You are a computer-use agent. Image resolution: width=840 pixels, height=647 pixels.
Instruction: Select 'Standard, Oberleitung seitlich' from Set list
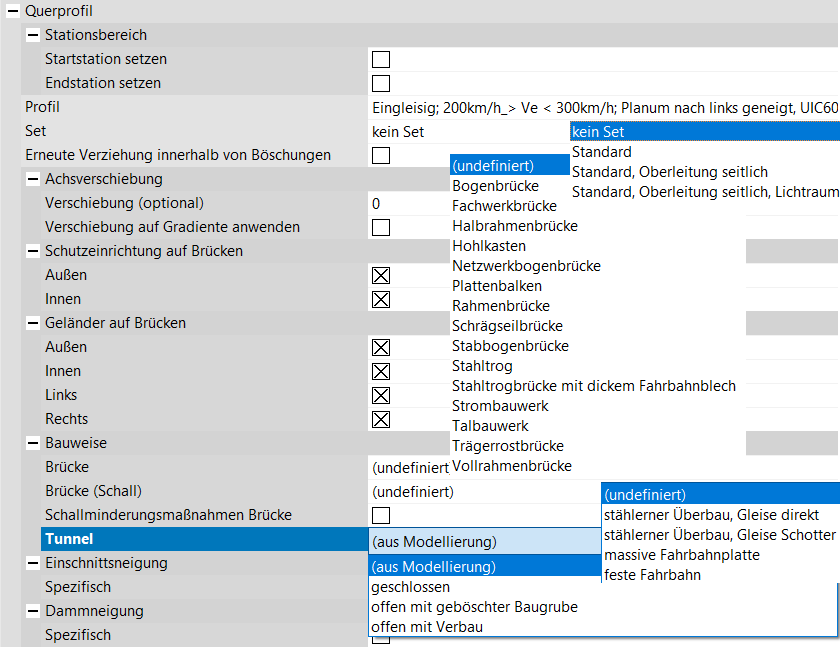point(669,172)
